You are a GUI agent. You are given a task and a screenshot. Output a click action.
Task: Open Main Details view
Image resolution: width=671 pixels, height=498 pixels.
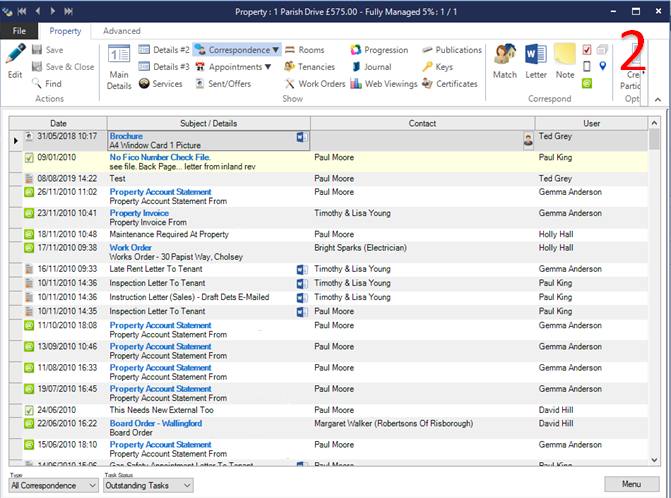[x=119, y=66]
